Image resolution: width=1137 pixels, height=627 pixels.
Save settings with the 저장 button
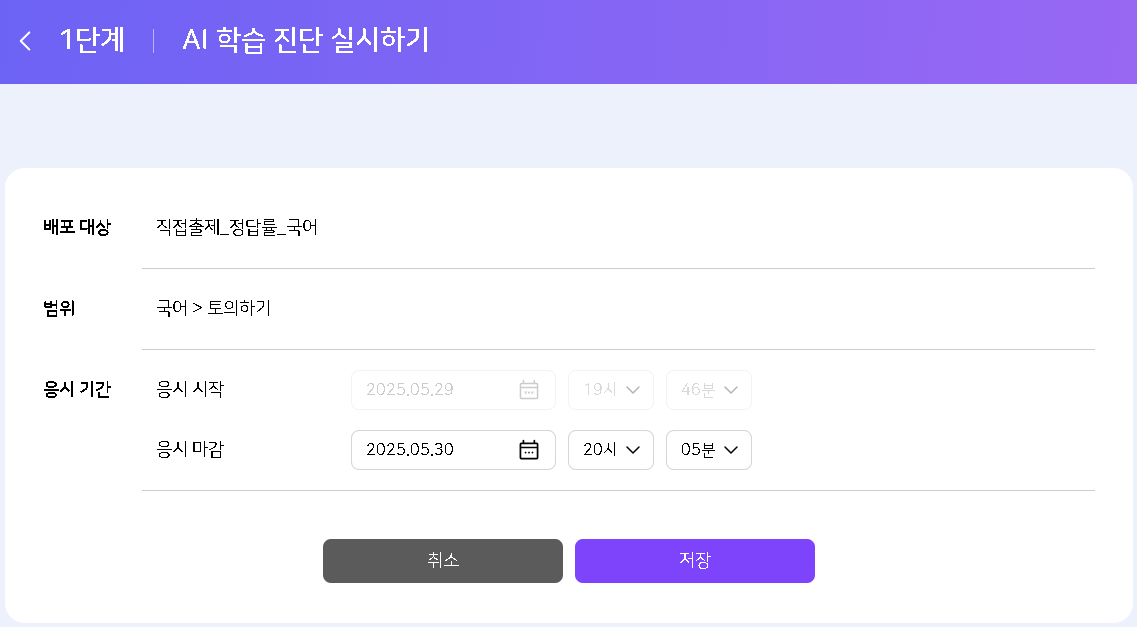coord(694,561)
